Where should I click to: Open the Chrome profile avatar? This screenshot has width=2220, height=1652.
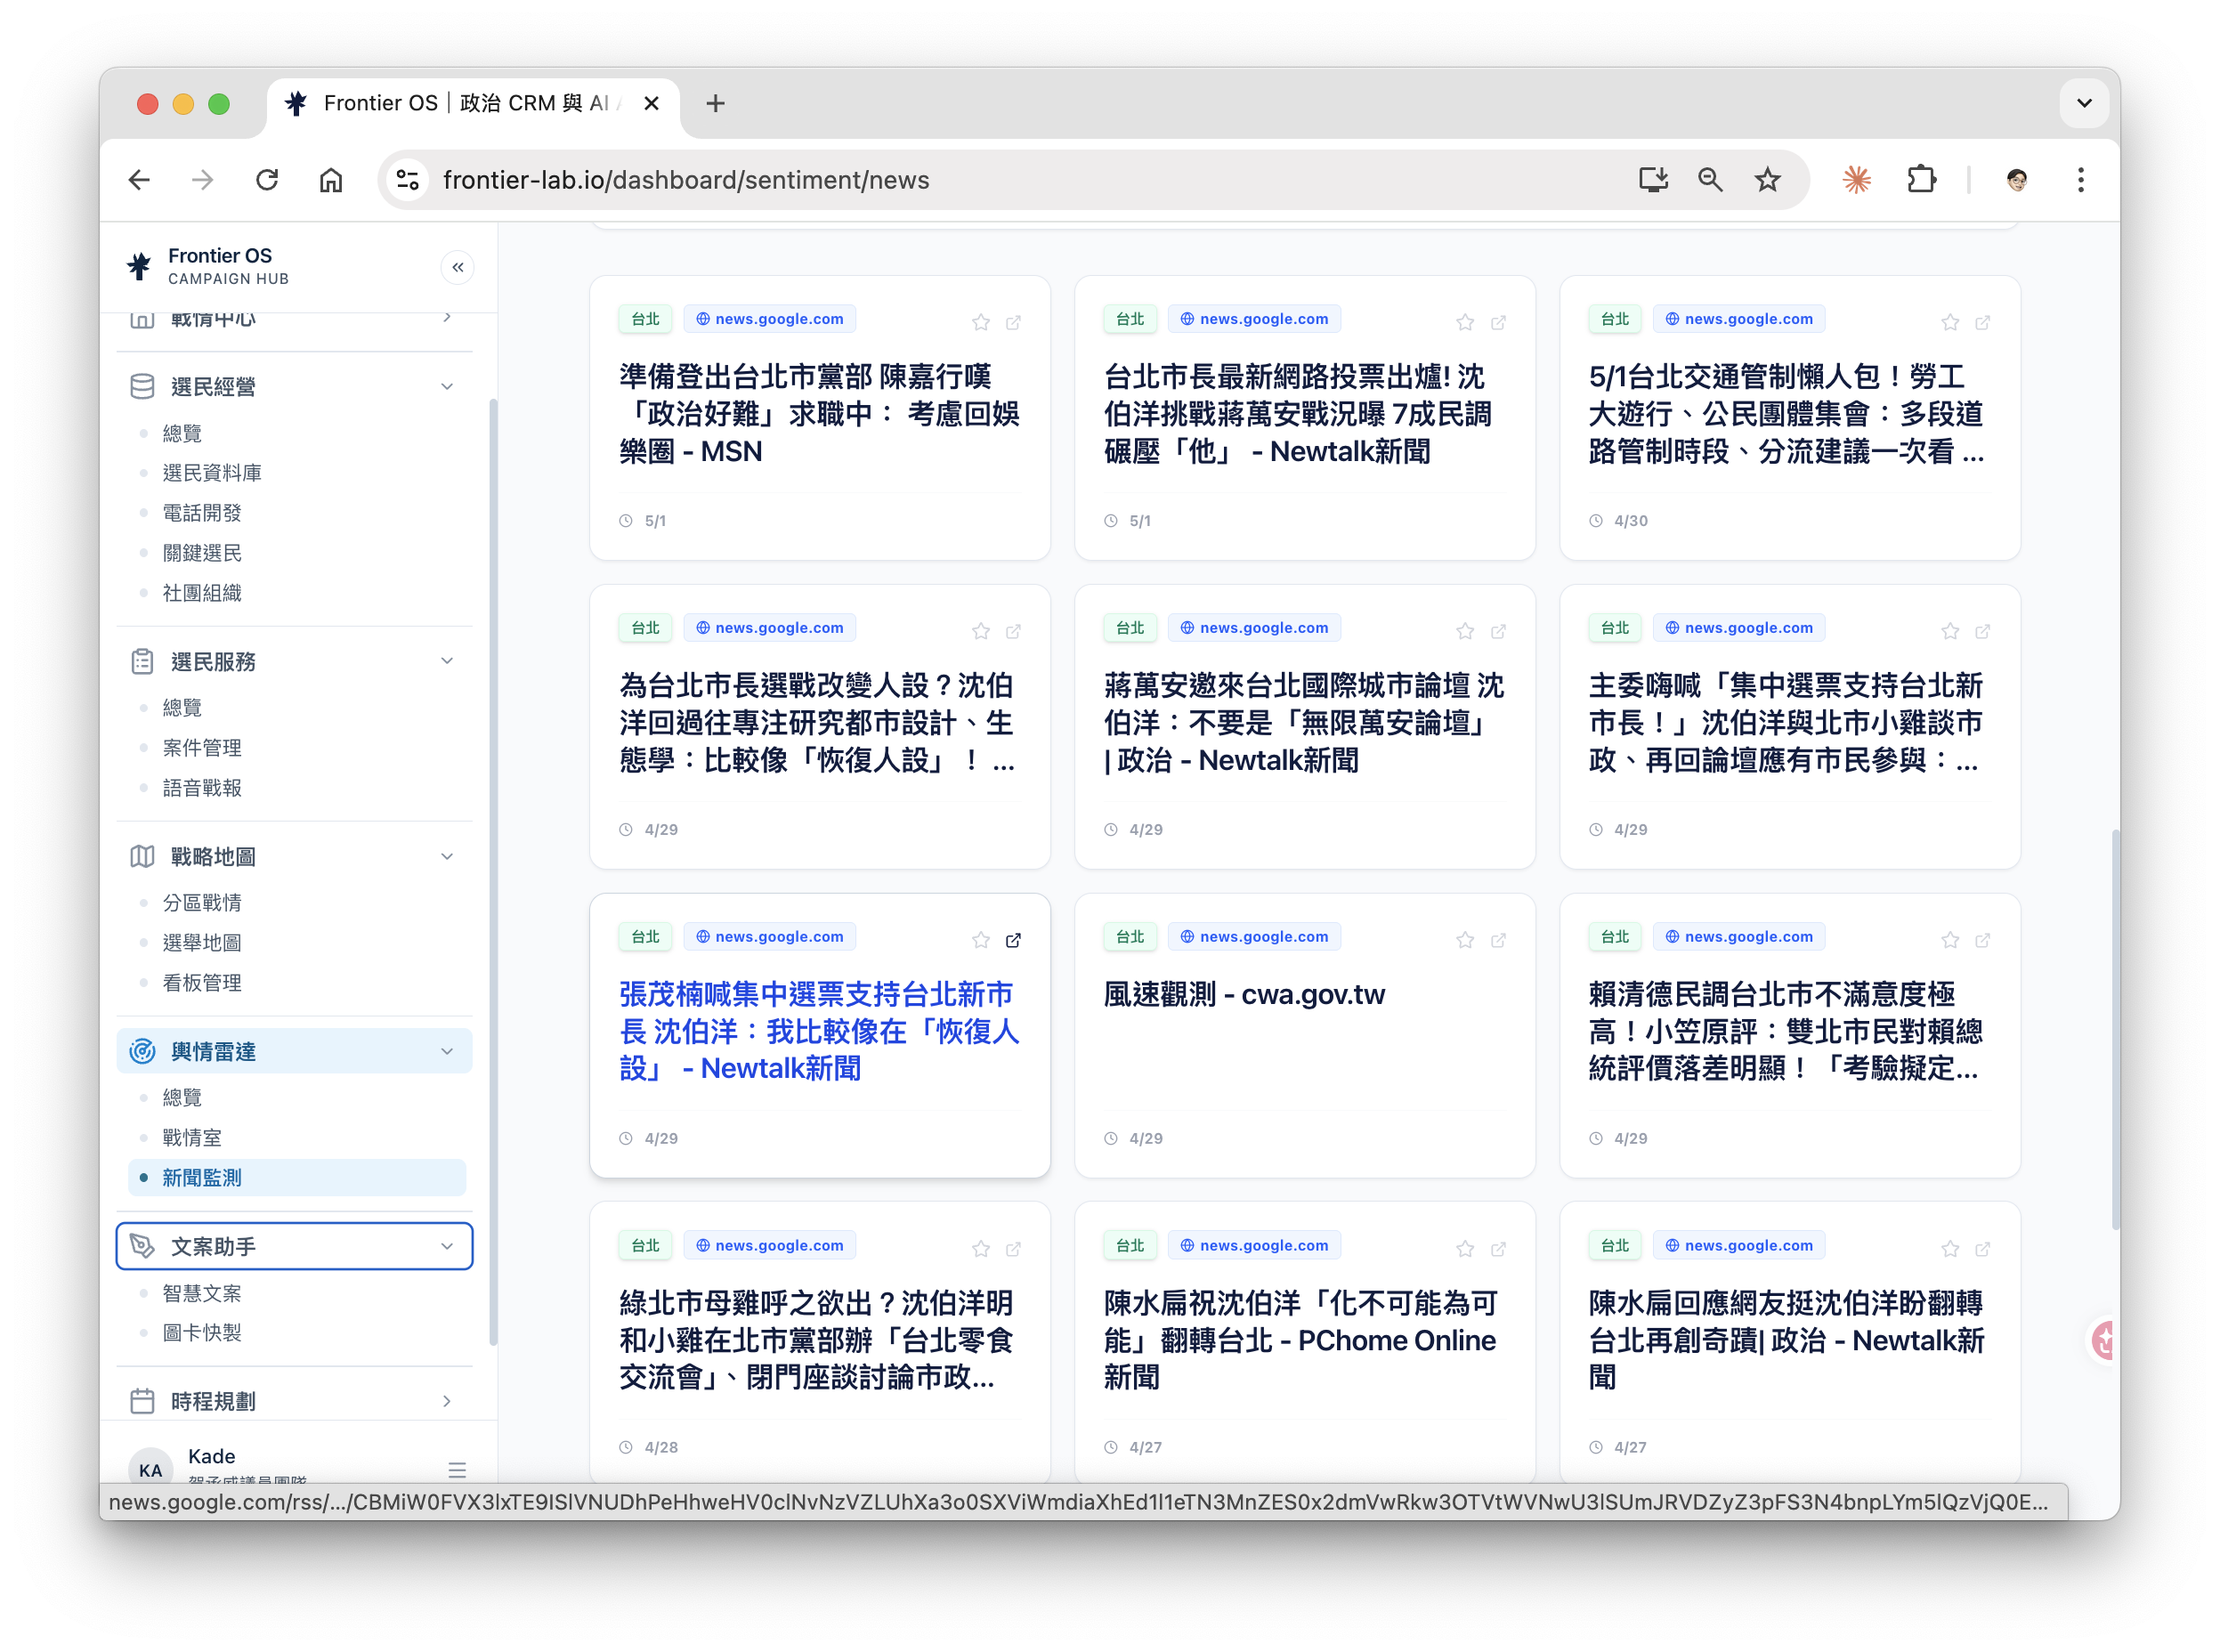[x=2016, y=180]
